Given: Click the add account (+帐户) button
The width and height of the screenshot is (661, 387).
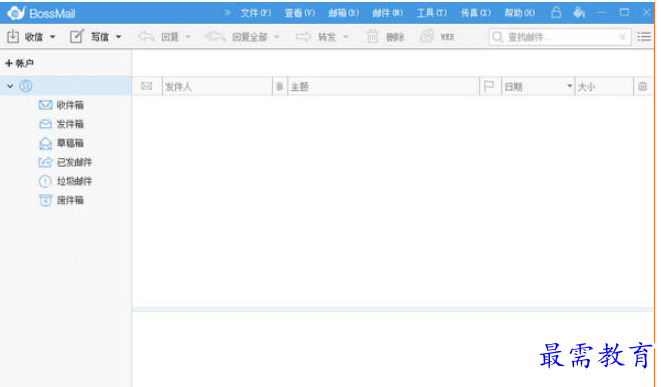Looking at the screenshot, I should tap(19, 63).
